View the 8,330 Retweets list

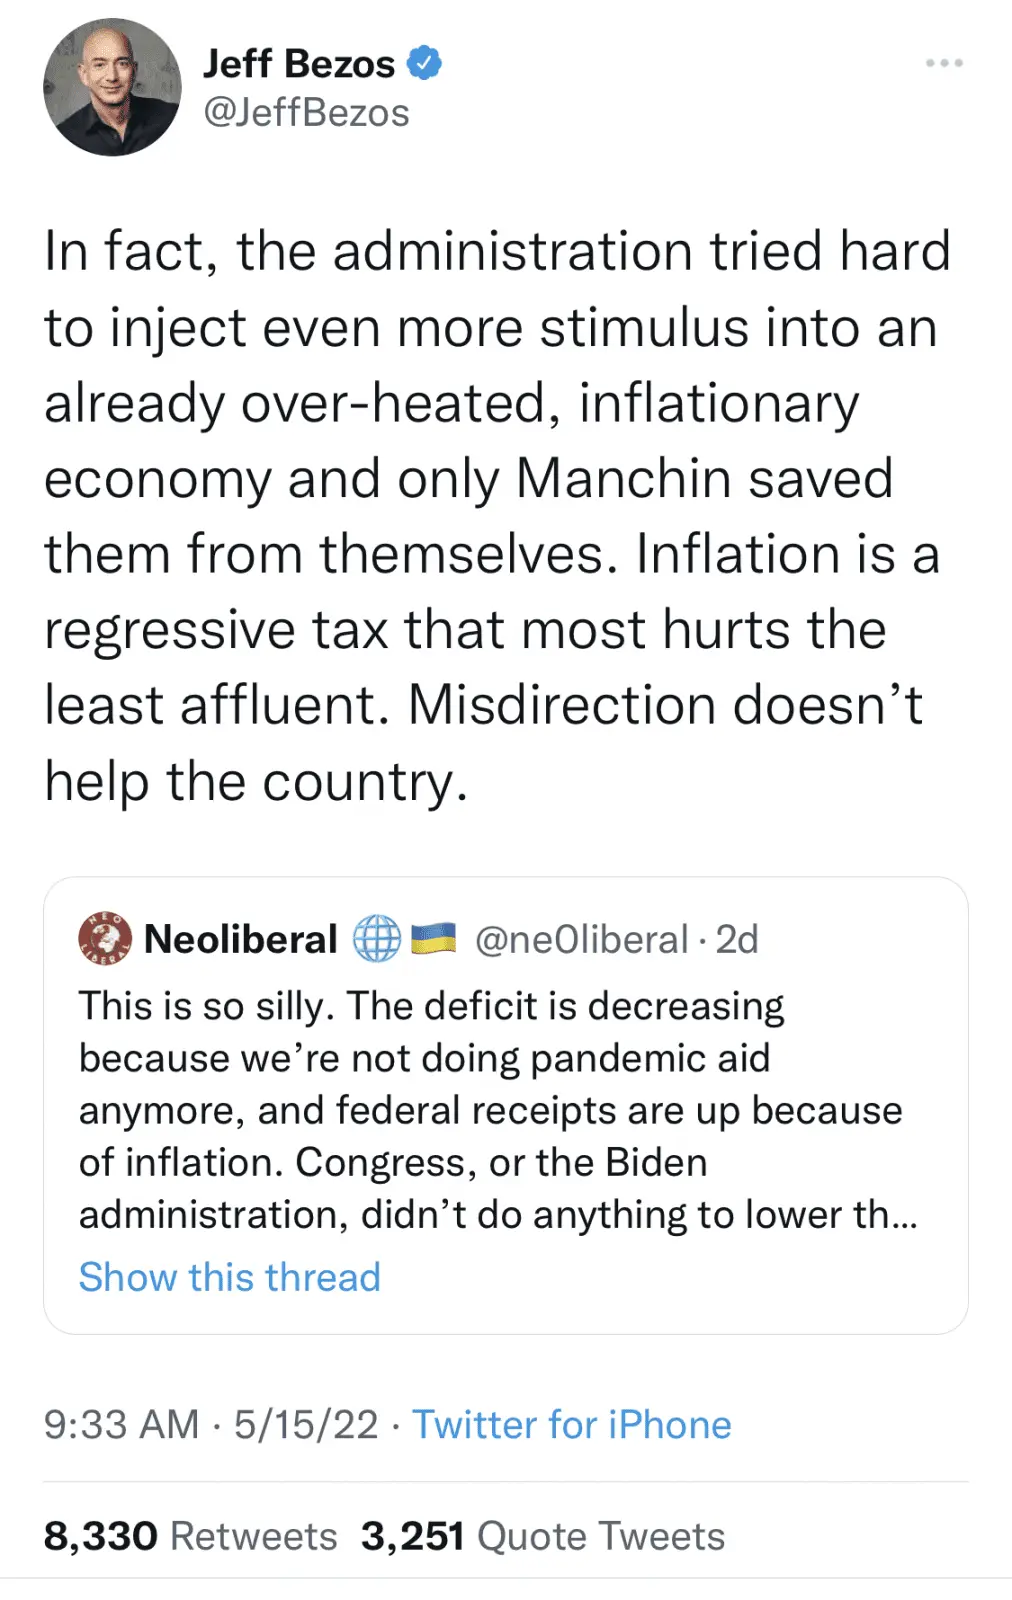click(x=190, y=1536)
